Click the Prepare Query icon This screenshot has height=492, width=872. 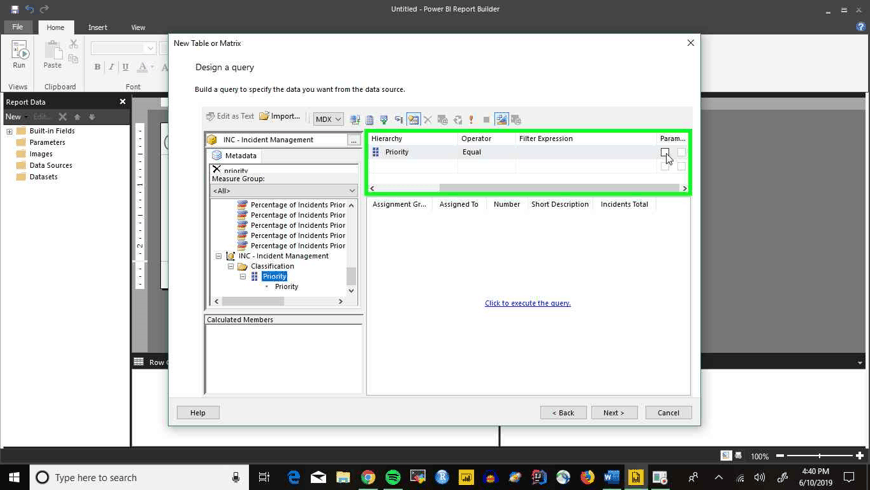point(458,120)
